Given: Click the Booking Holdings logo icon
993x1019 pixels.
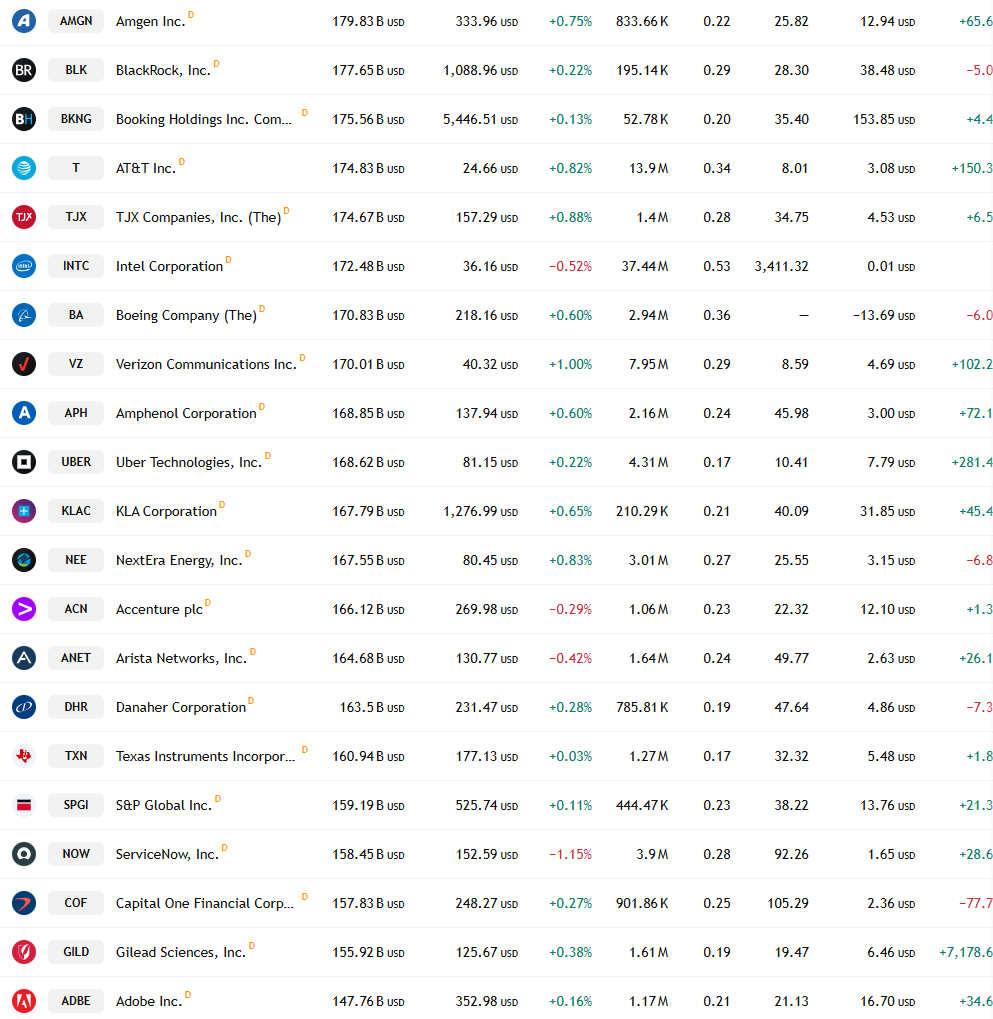Looking at the screenshot, I should click(x=24, y=119).
